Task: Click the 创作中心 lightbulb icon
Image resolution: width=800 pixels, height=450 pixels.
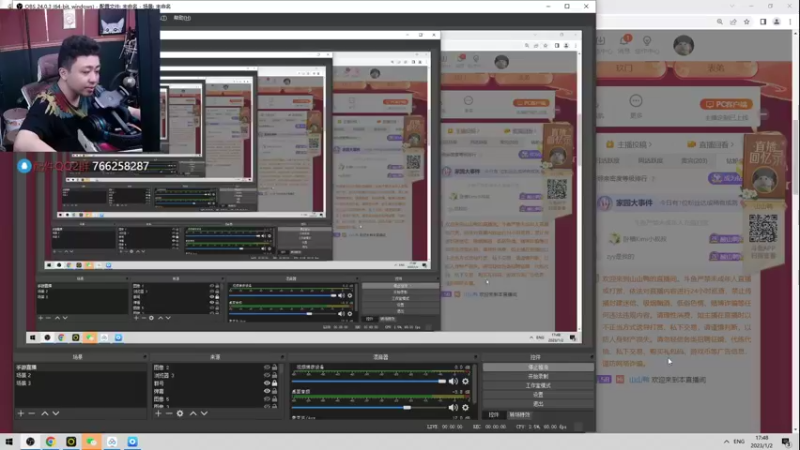Action: pos(647,41)
